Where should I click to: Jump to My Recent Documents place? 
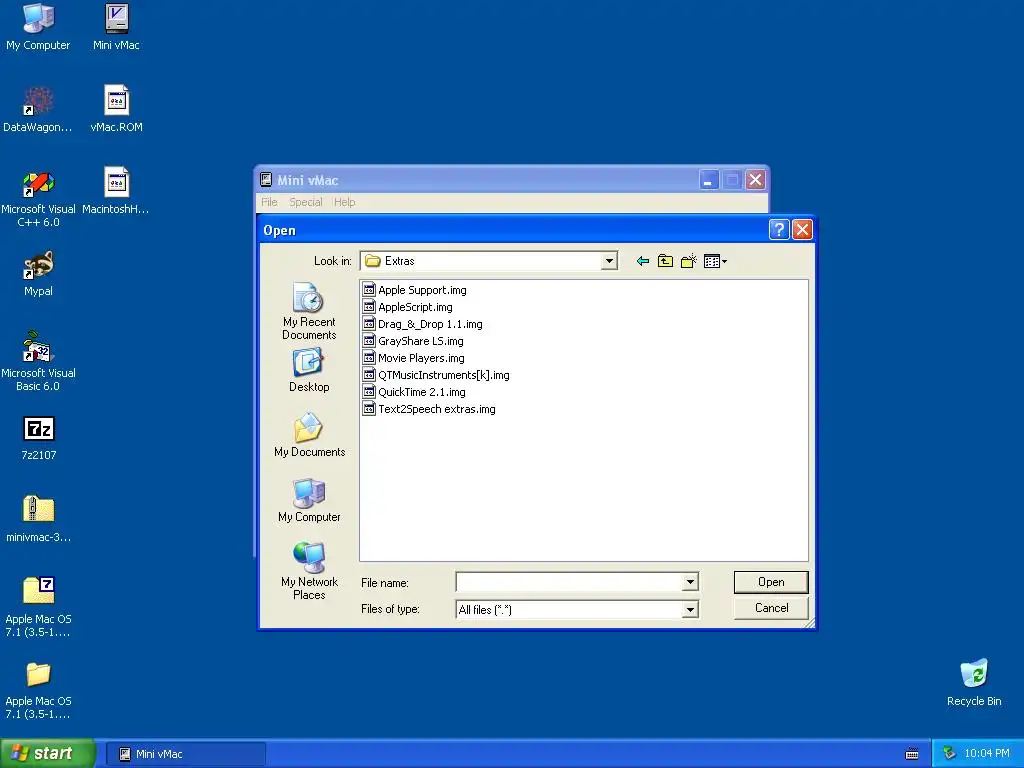coord(309,312)
